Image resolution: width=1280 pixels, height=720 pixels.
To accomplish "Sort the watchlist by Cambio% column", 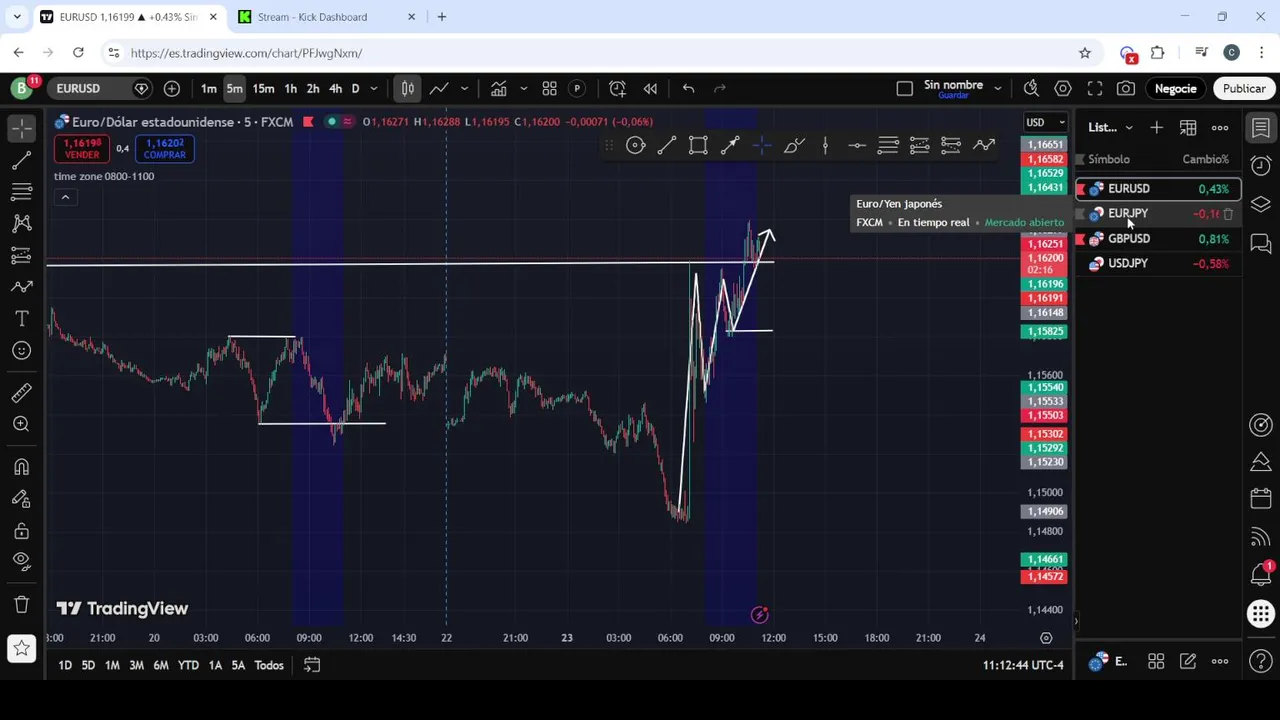I will [1205, 159].
